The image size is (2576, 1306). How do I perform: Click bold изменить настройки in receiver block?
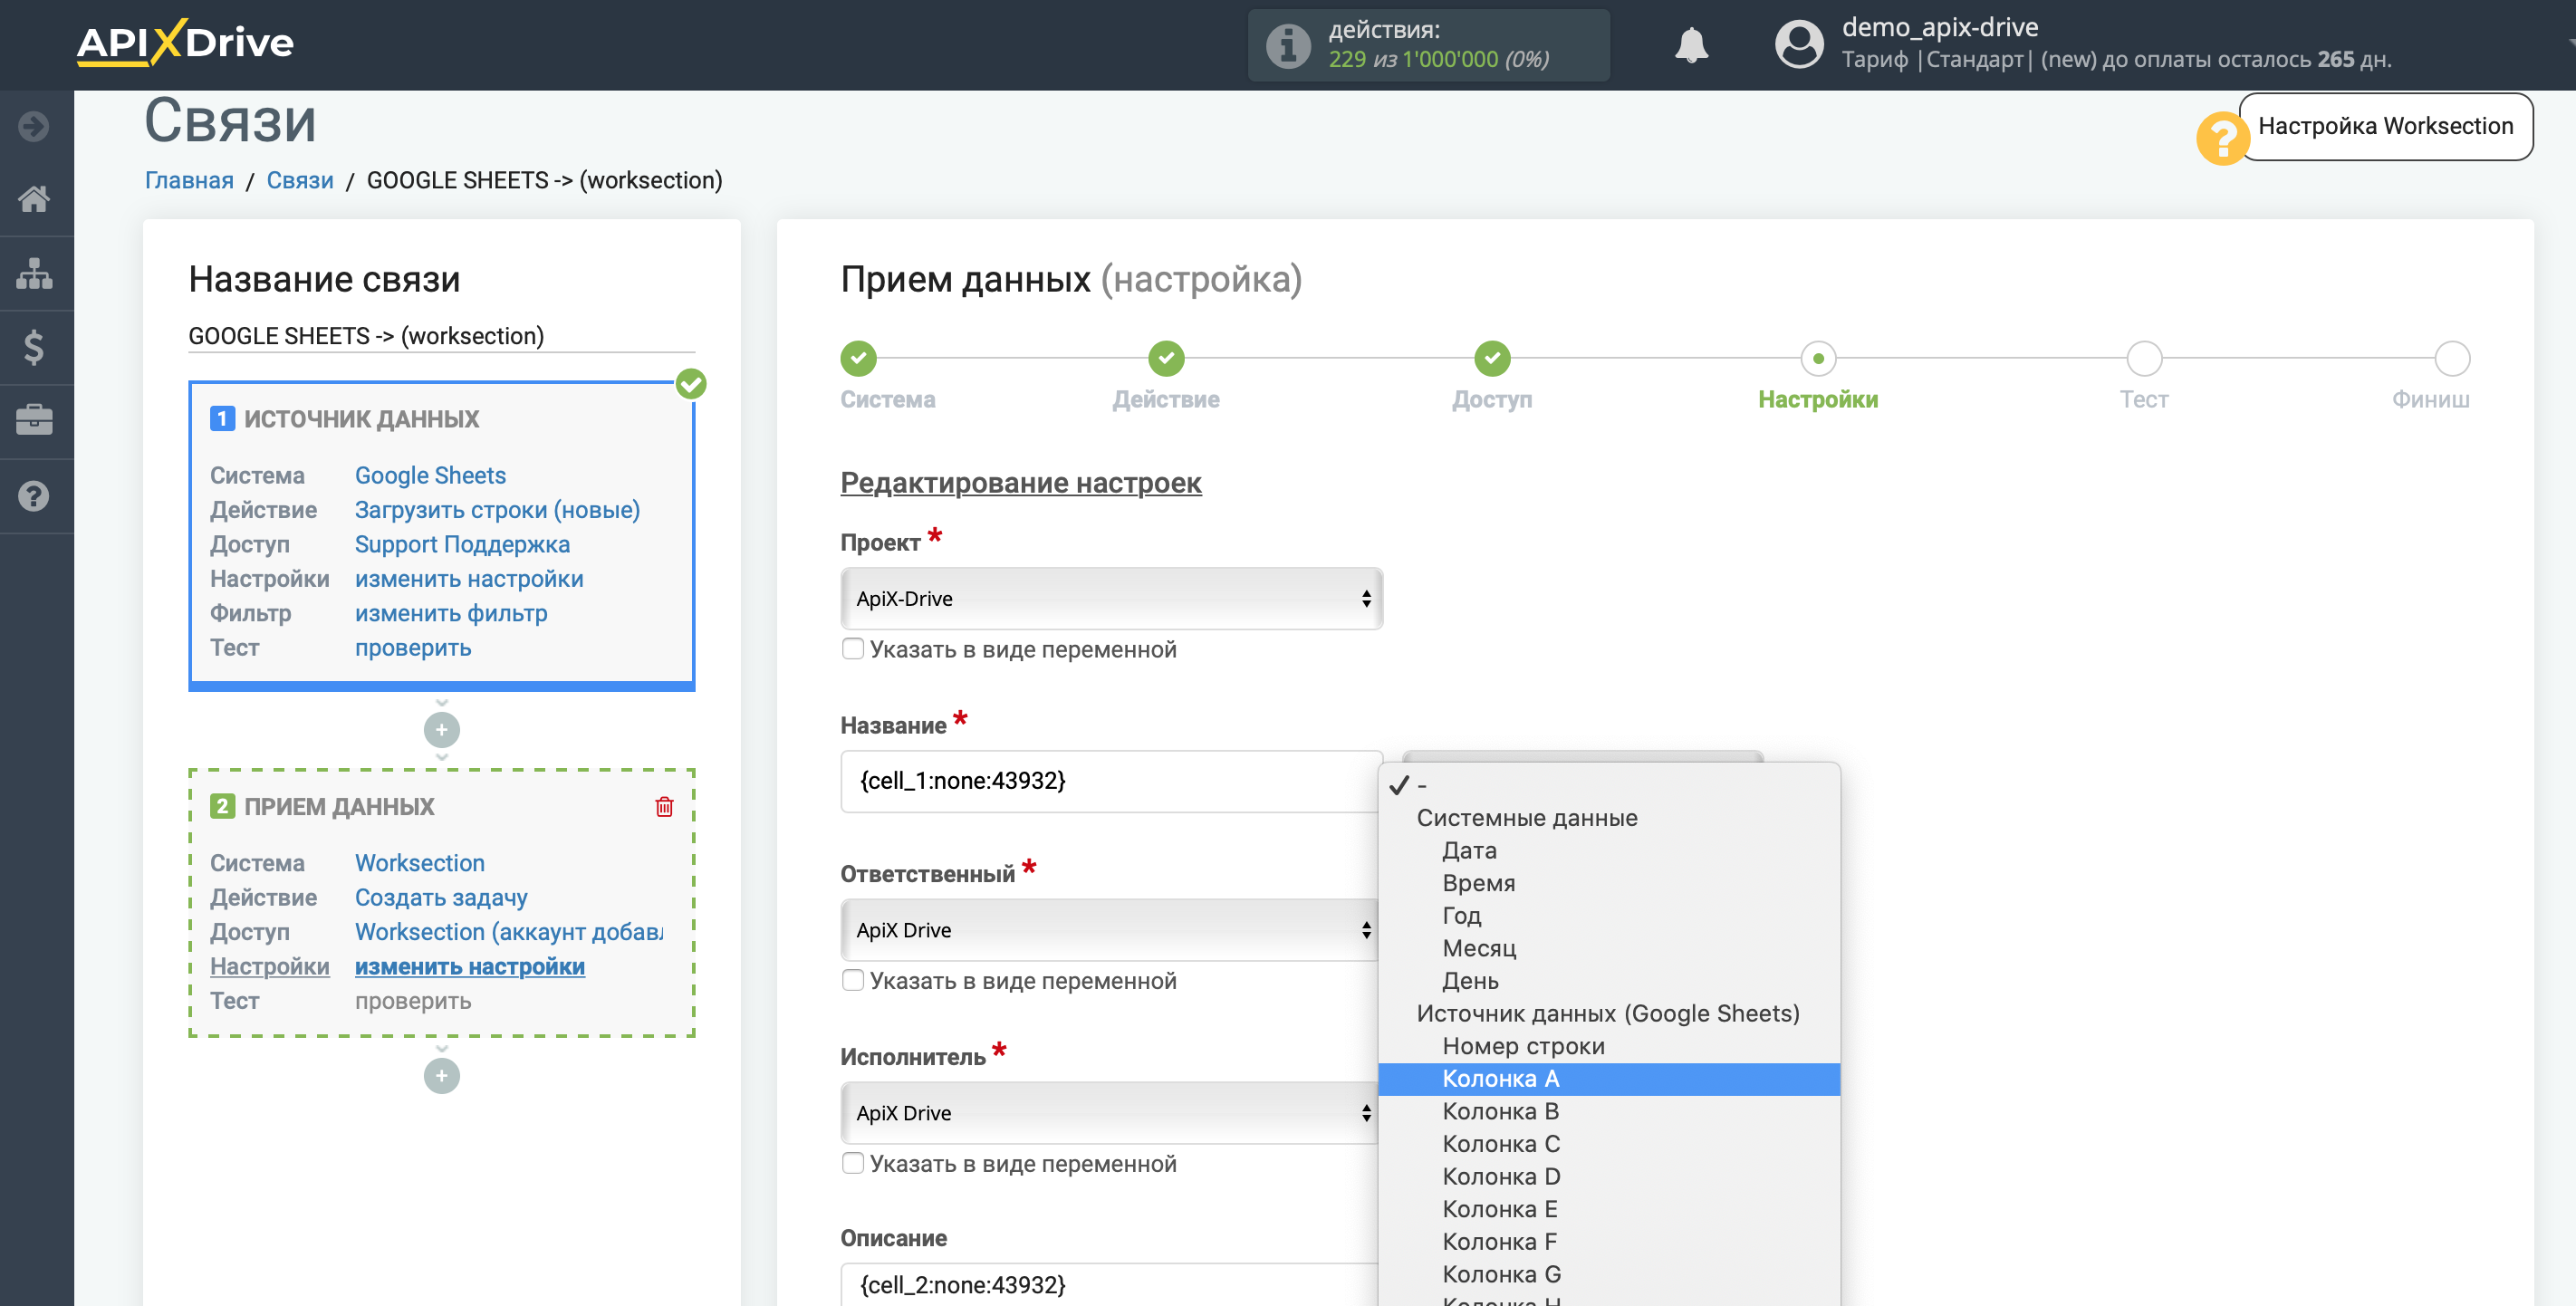click(470, 966)
